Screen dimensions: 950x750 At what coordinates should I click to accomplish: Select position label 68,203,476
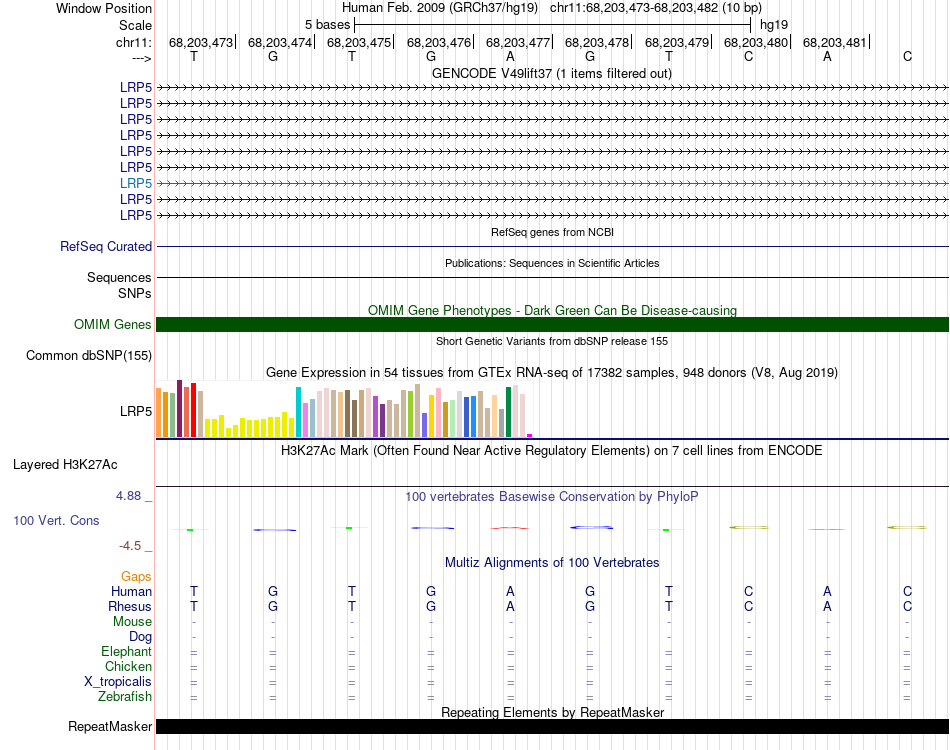(x=439, y=42)
